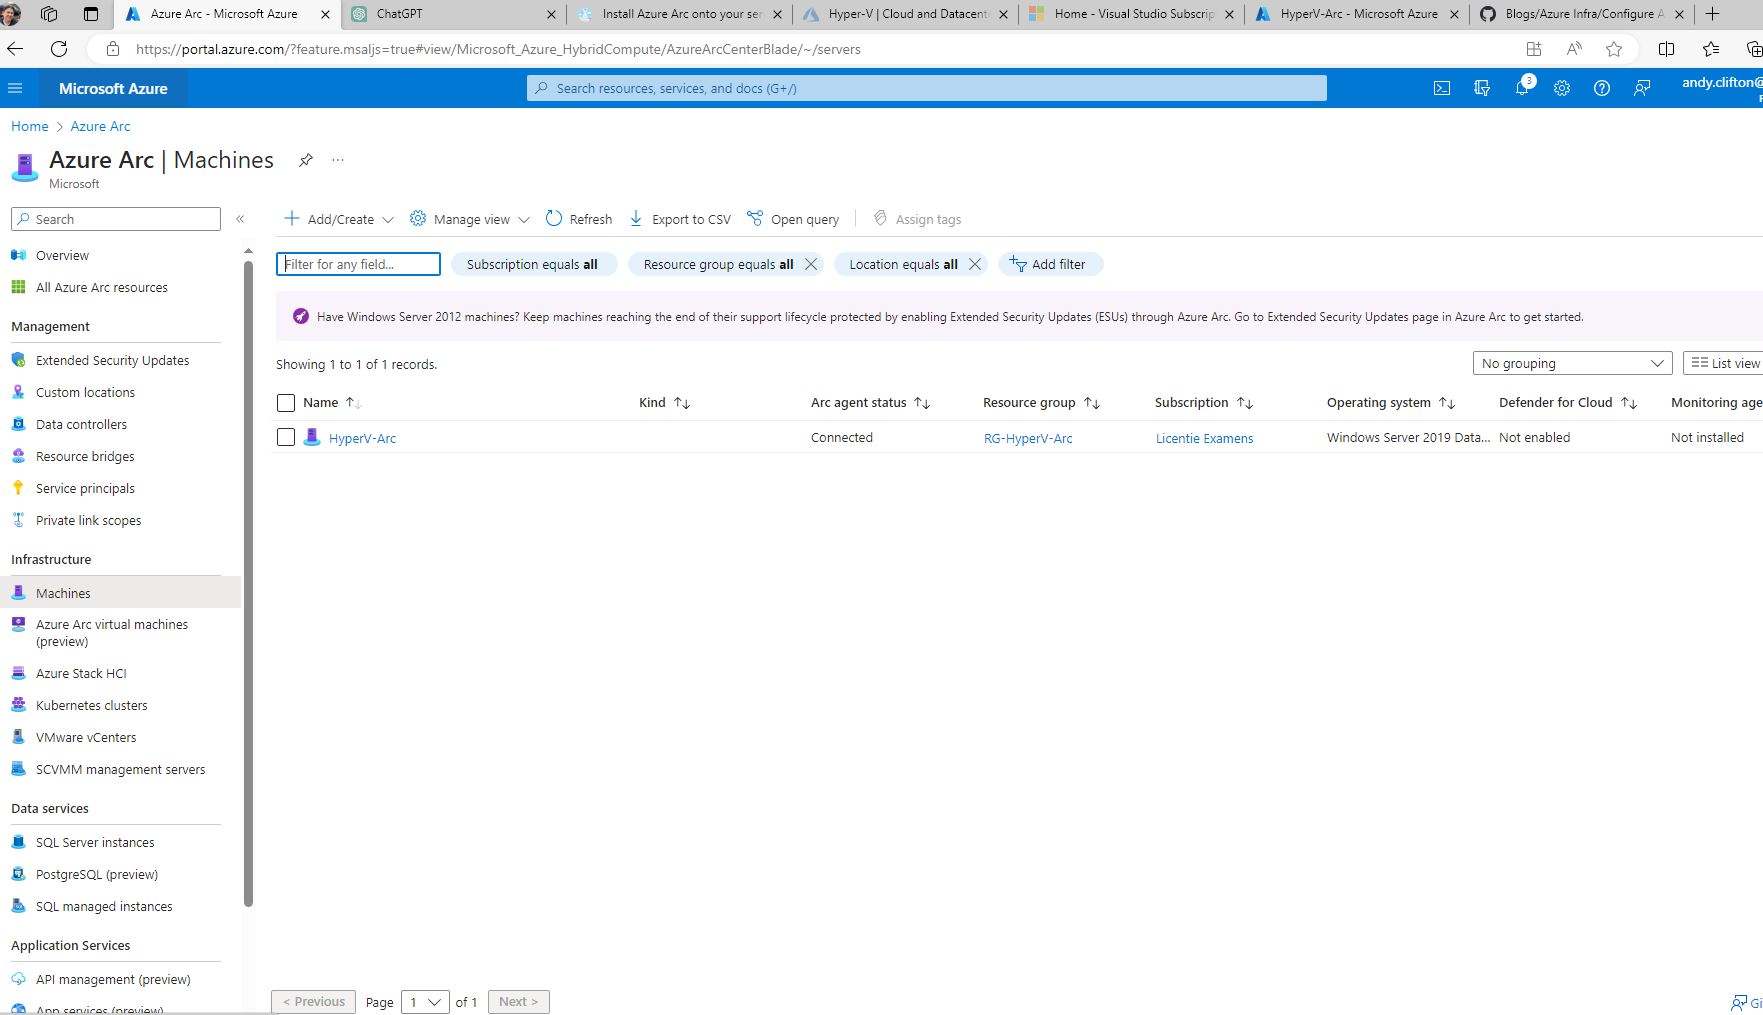1763x1015 pixels.
Task: Select the HyperV-Arc row checkbox
Action: coord(286,437)
